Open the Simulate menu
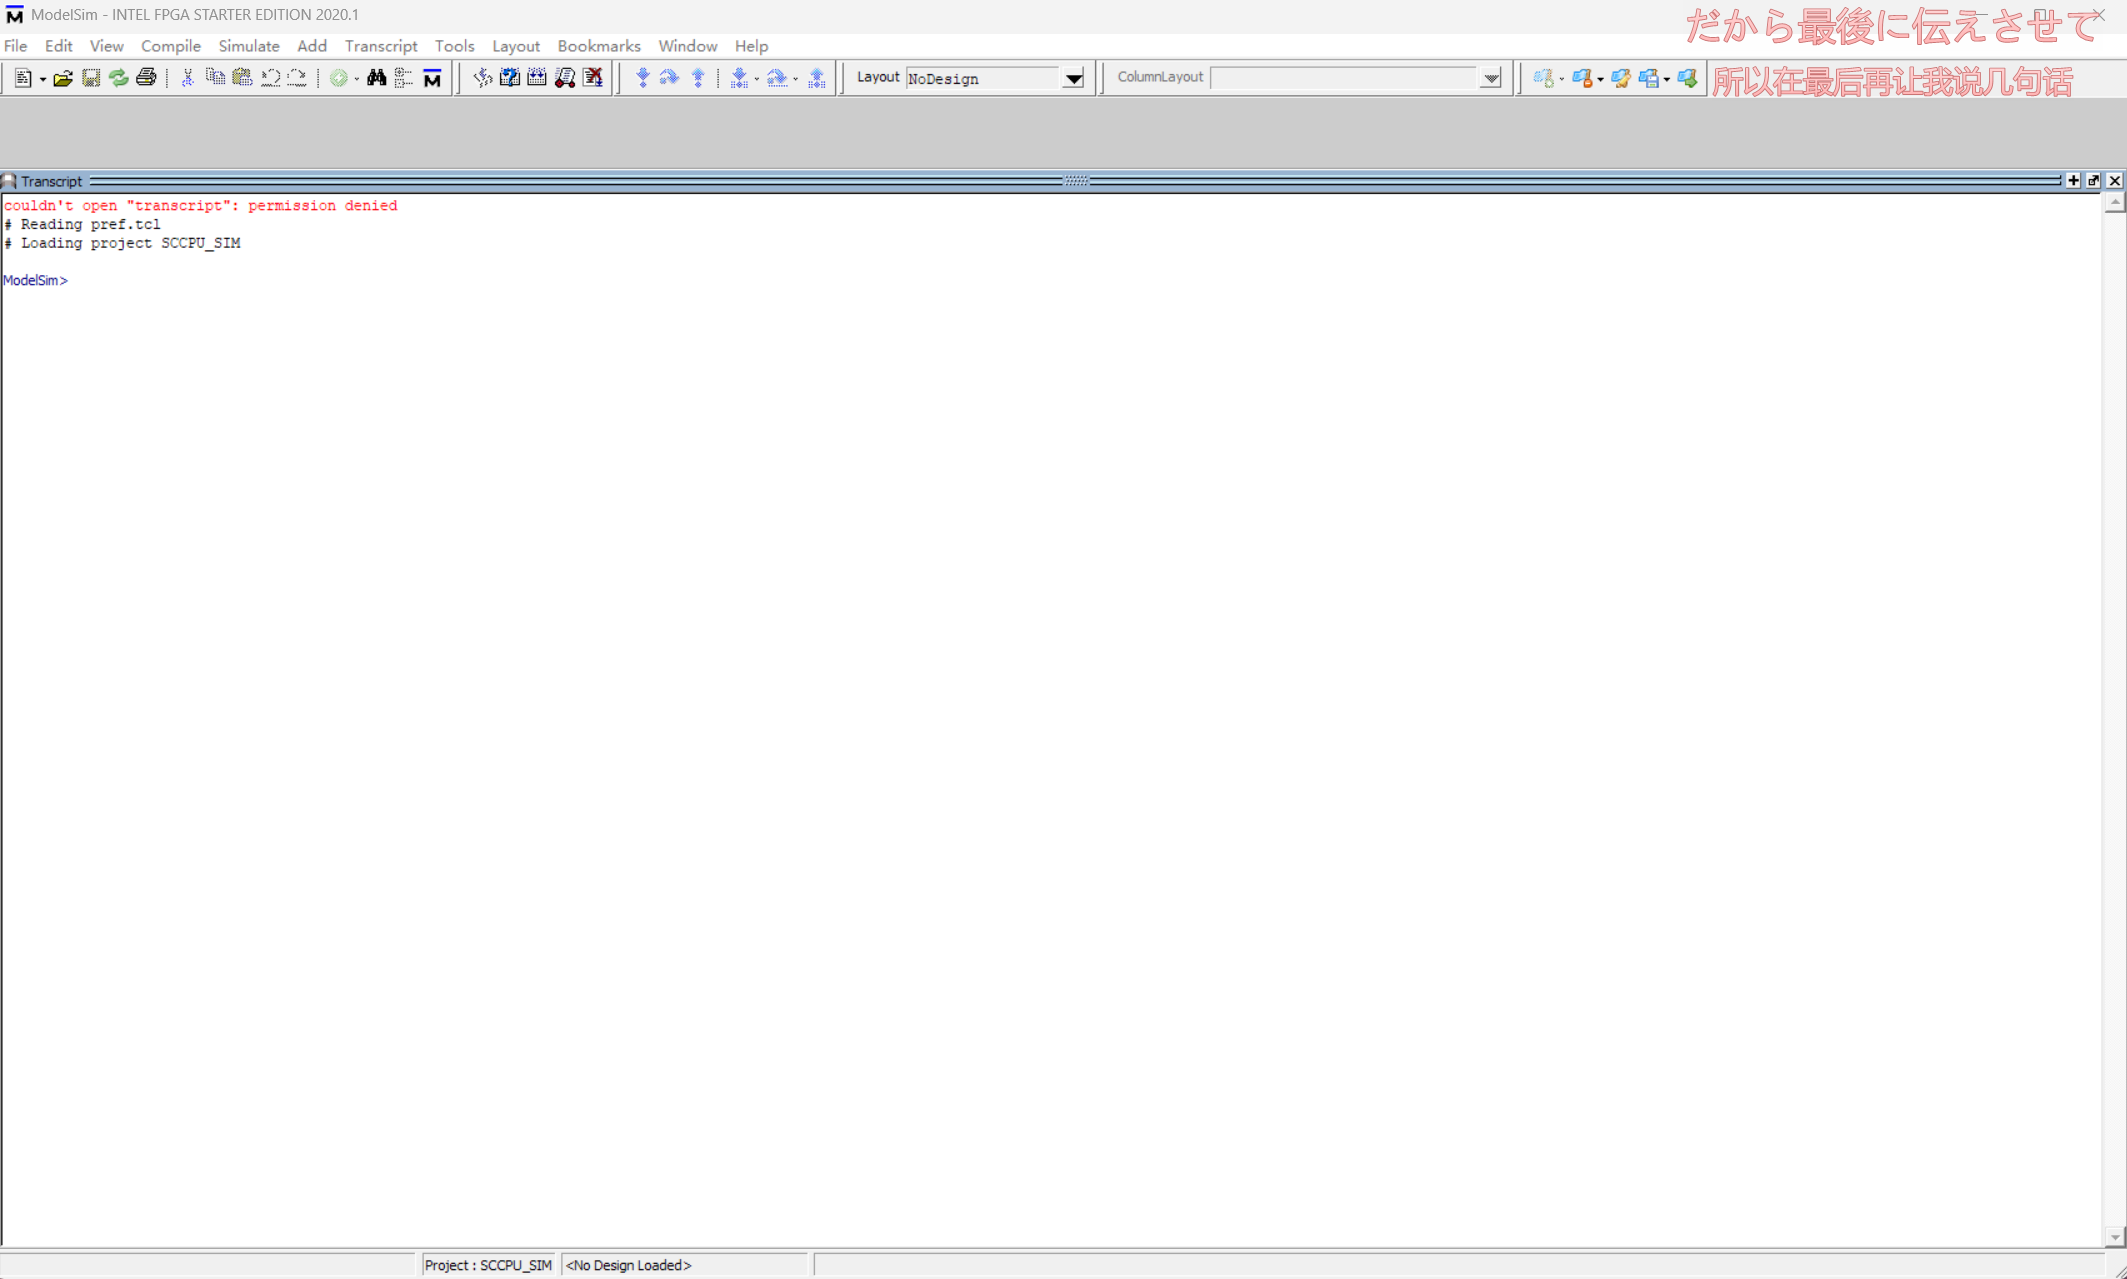2127x1279 pixels. click(248, 46)
